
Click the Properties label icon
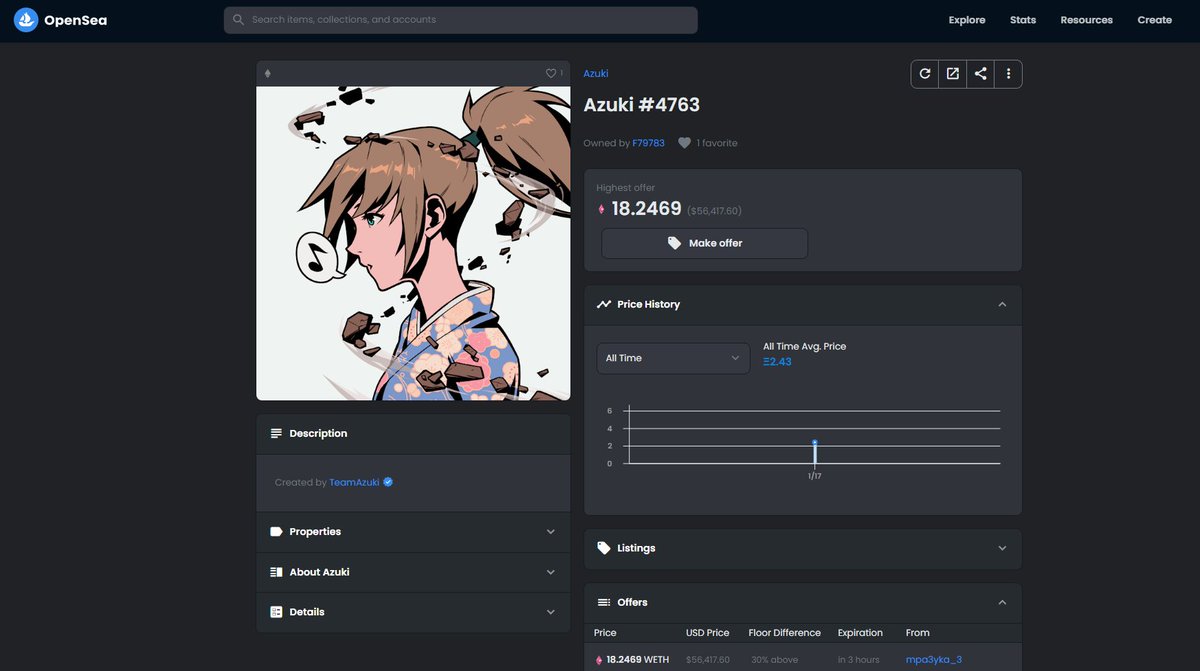point(276,532)
